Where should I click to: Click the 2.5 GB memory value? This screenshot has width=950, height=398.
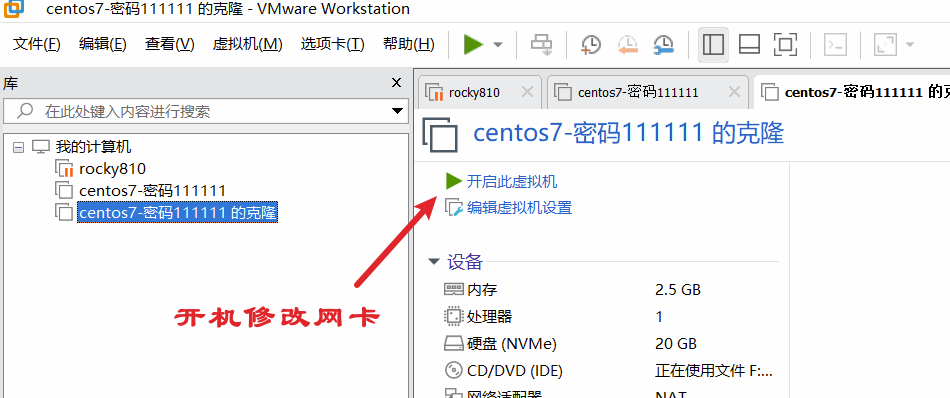(677, 290)
